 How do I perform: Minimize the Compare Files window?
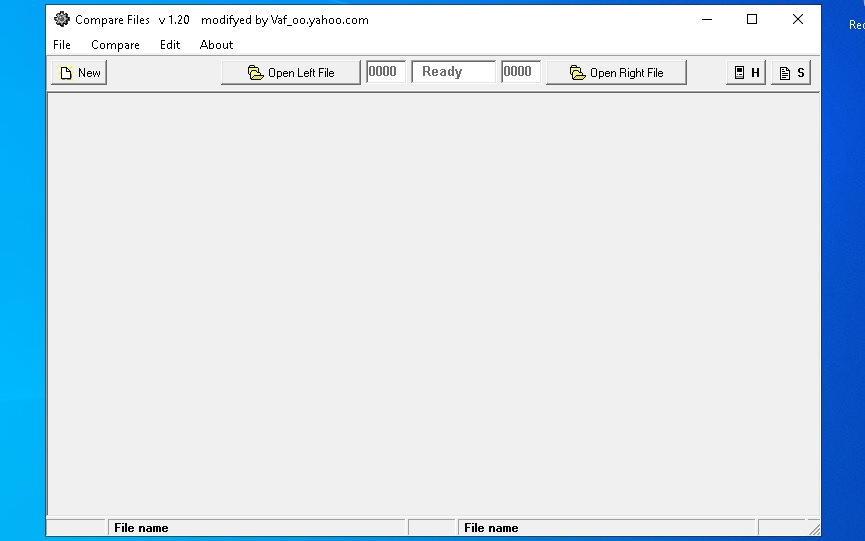(707, 19)
